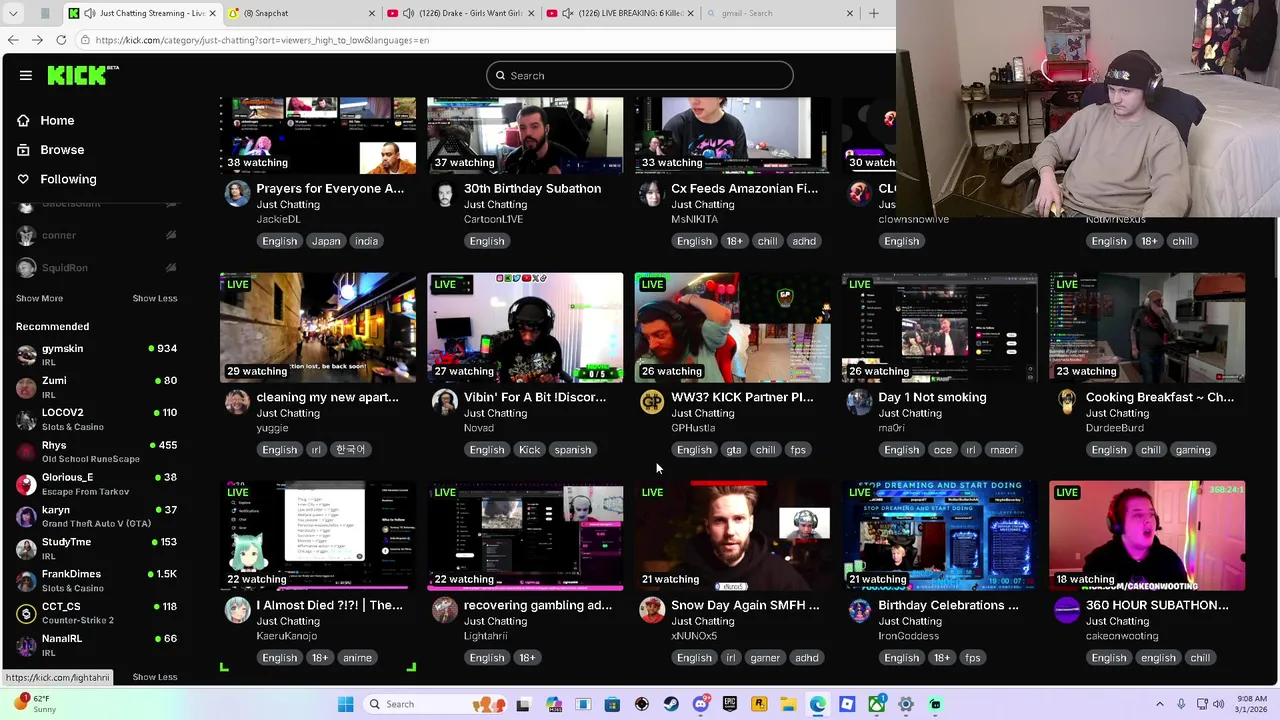Click Glorious_E channel avatar
The height and width of the screenshot is (720, 1280).
tap(26, 484)
